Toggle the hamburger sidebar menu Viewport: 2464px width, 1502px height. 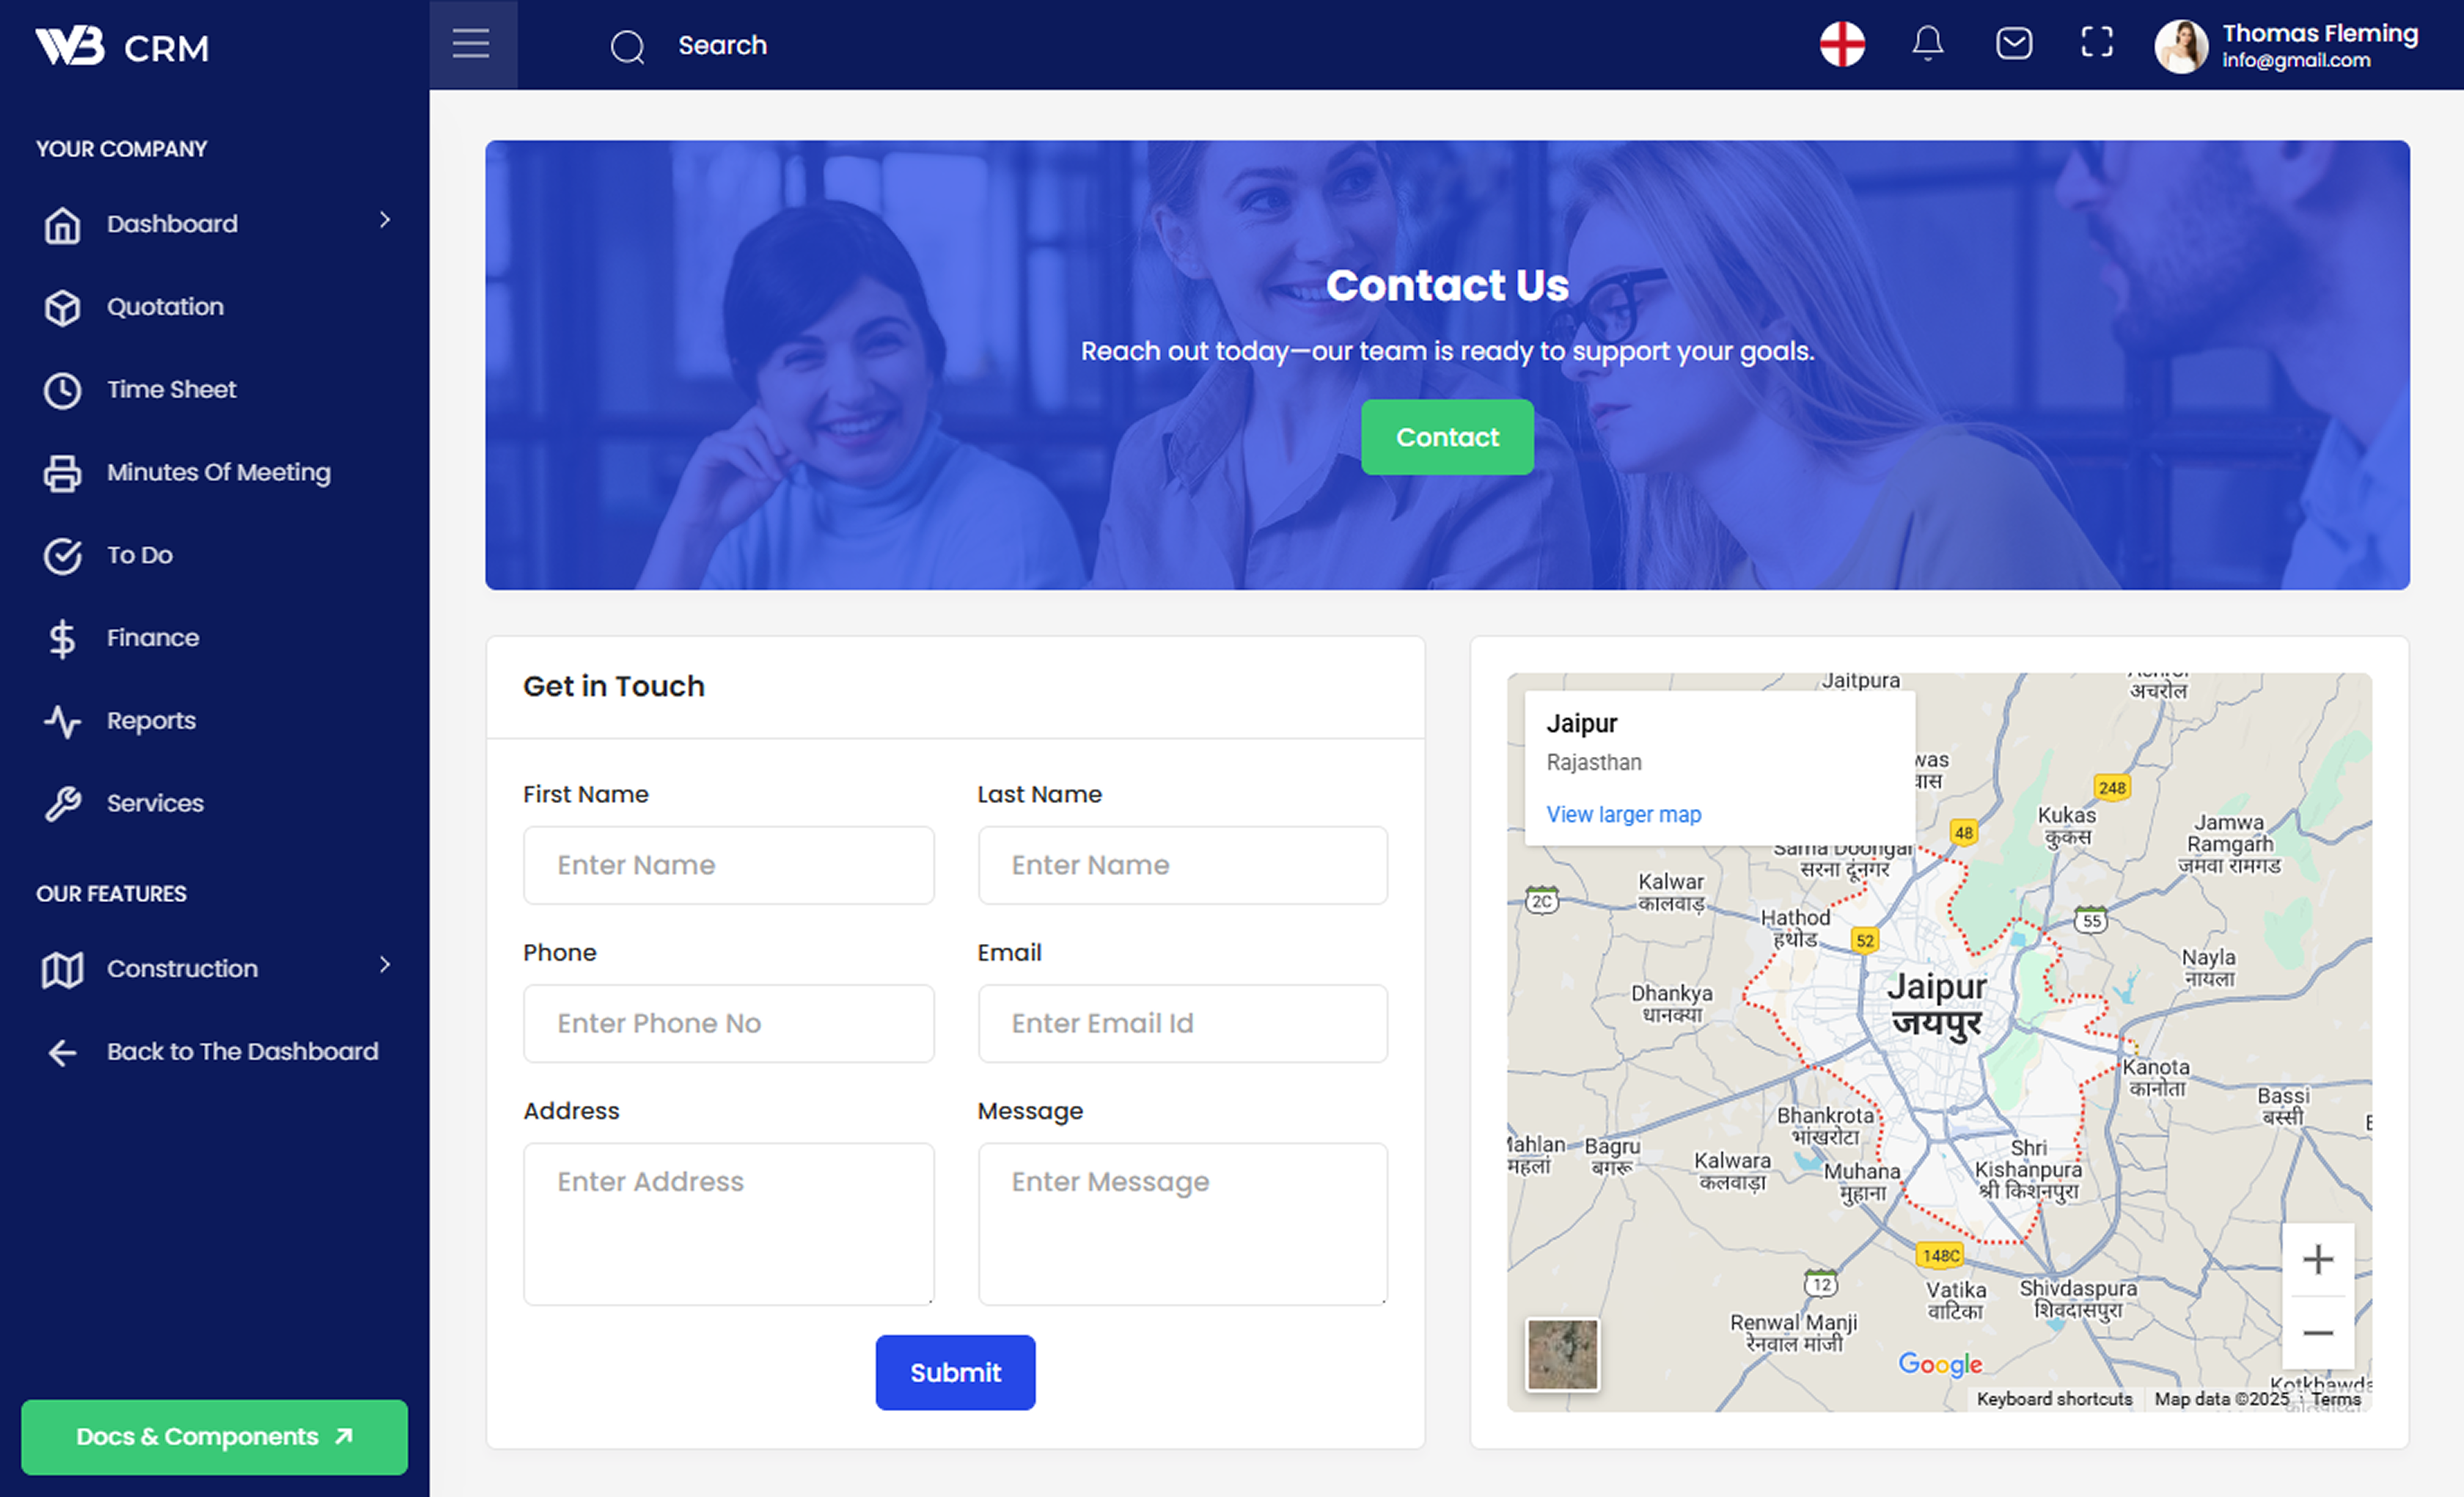[x=471, y=44]
